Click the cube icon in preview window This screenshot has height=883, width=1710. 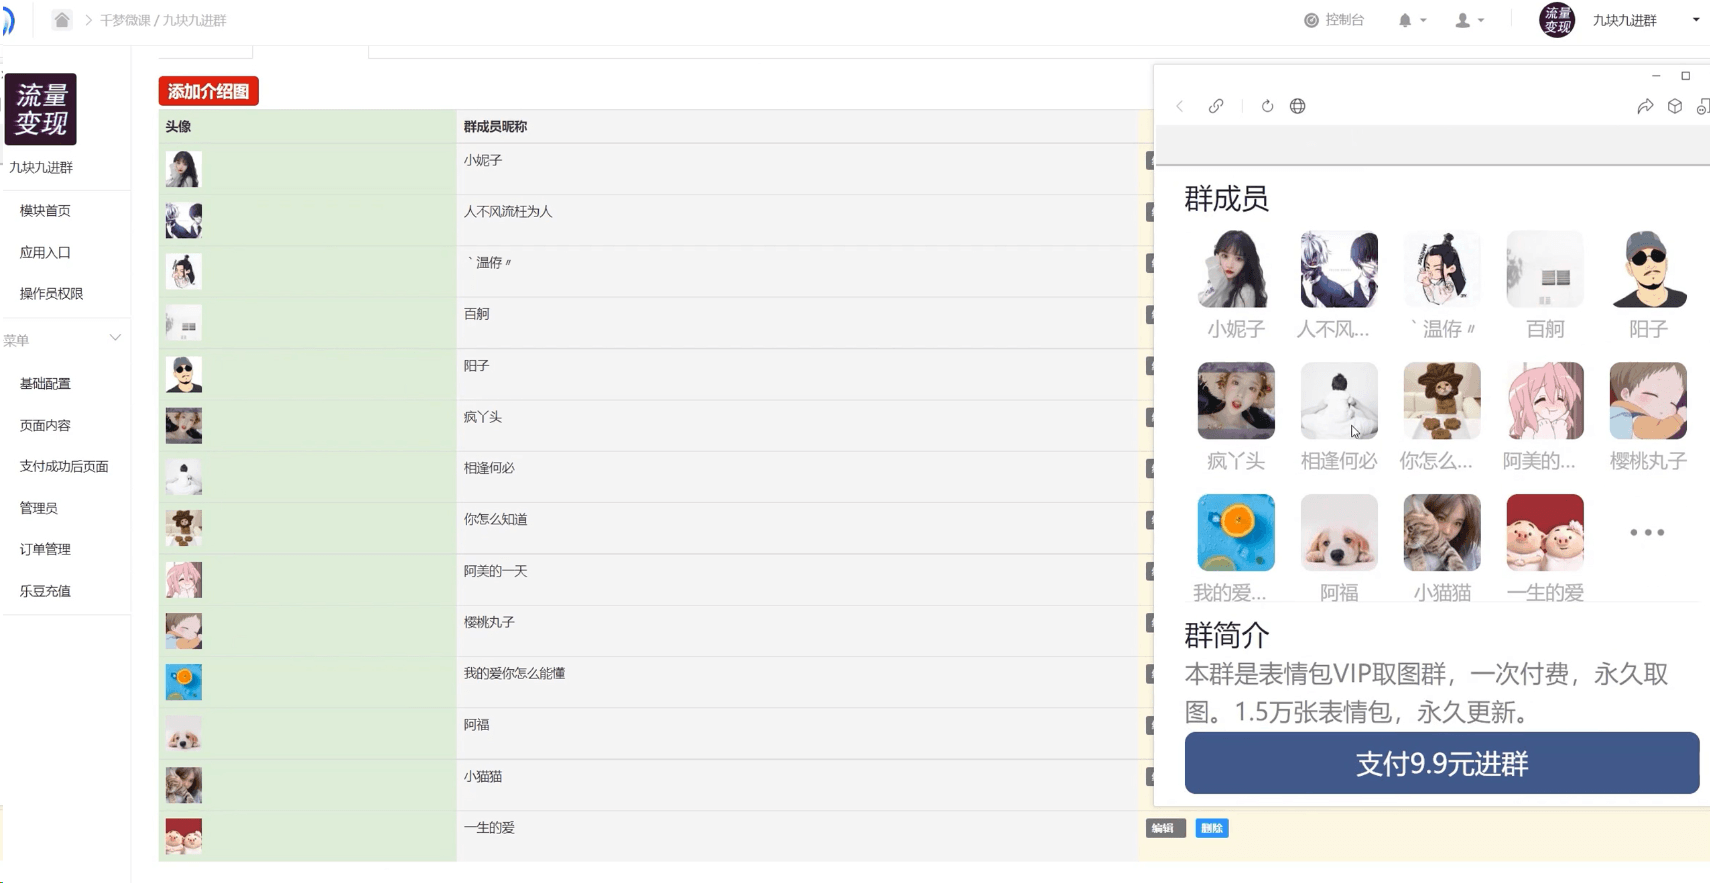(x=1675, y=106)
